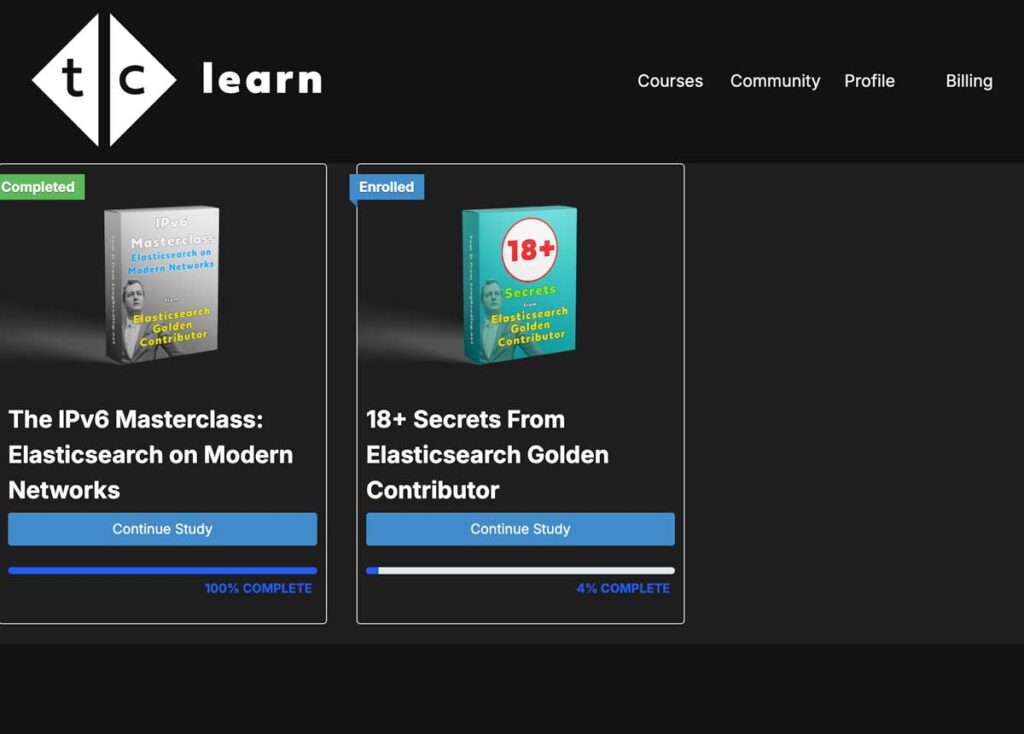The image size is (1024, 734).
Task: Click the 18+ Secrets course progress bar
Action: point(520,571)
